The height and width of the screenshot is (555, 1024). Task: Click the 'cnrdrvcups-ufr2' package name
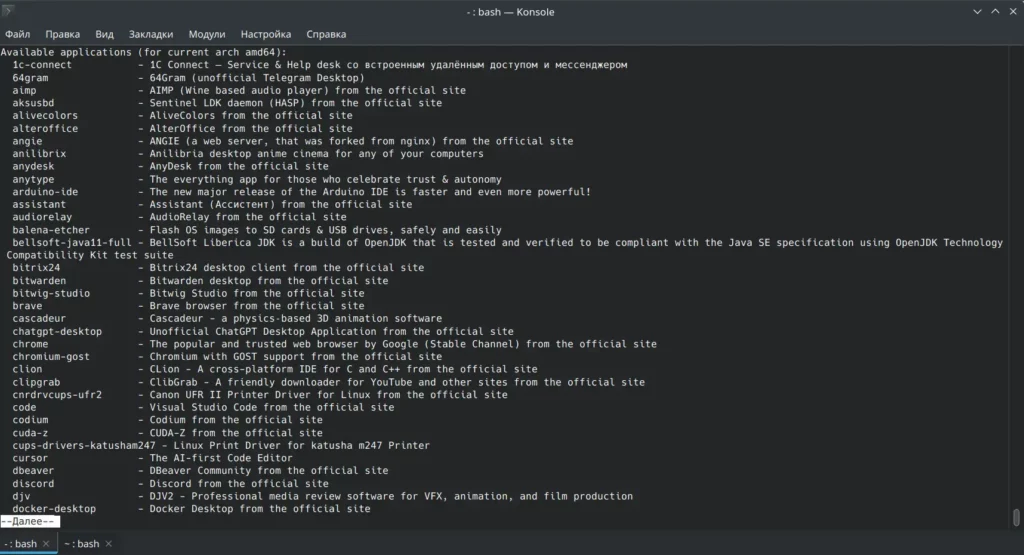[x=57, y=395]
